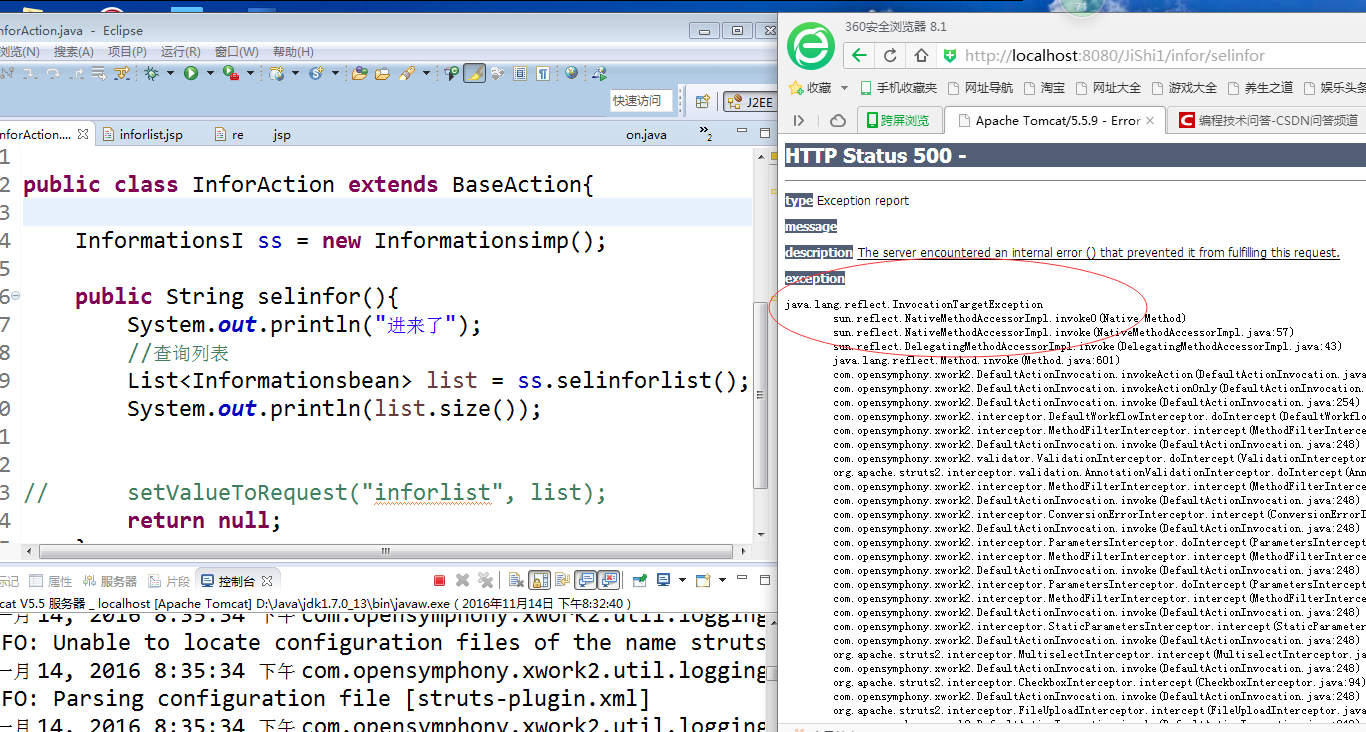Click Clear Console icon in console toolbar
The width and height of the screenshot is (1366, 732).
516,580
